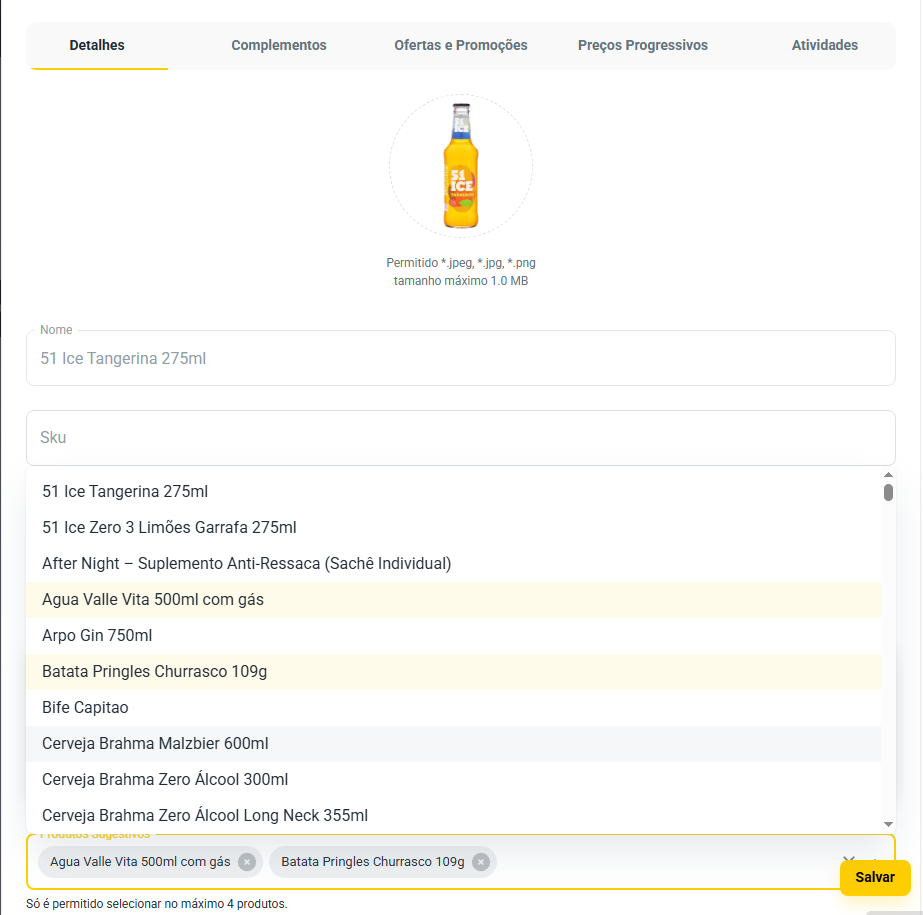Deselect Agua Valle Vita 500ml com gás option

[453, 599]
